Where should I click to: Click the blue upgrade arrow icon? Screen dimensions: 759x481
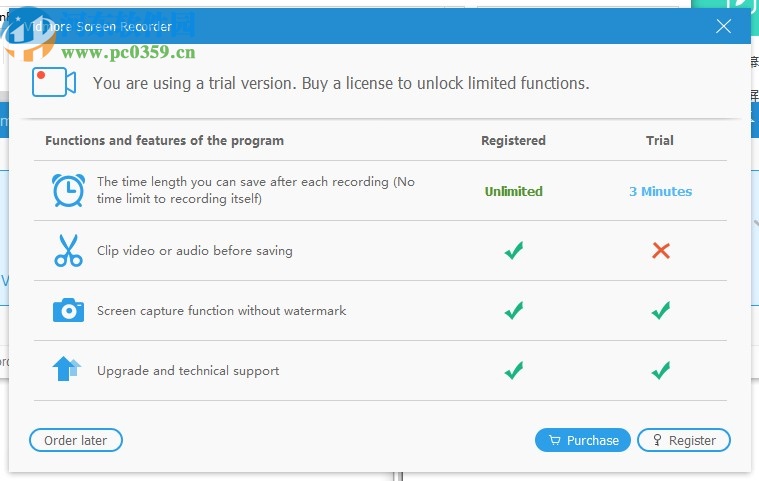67,369
